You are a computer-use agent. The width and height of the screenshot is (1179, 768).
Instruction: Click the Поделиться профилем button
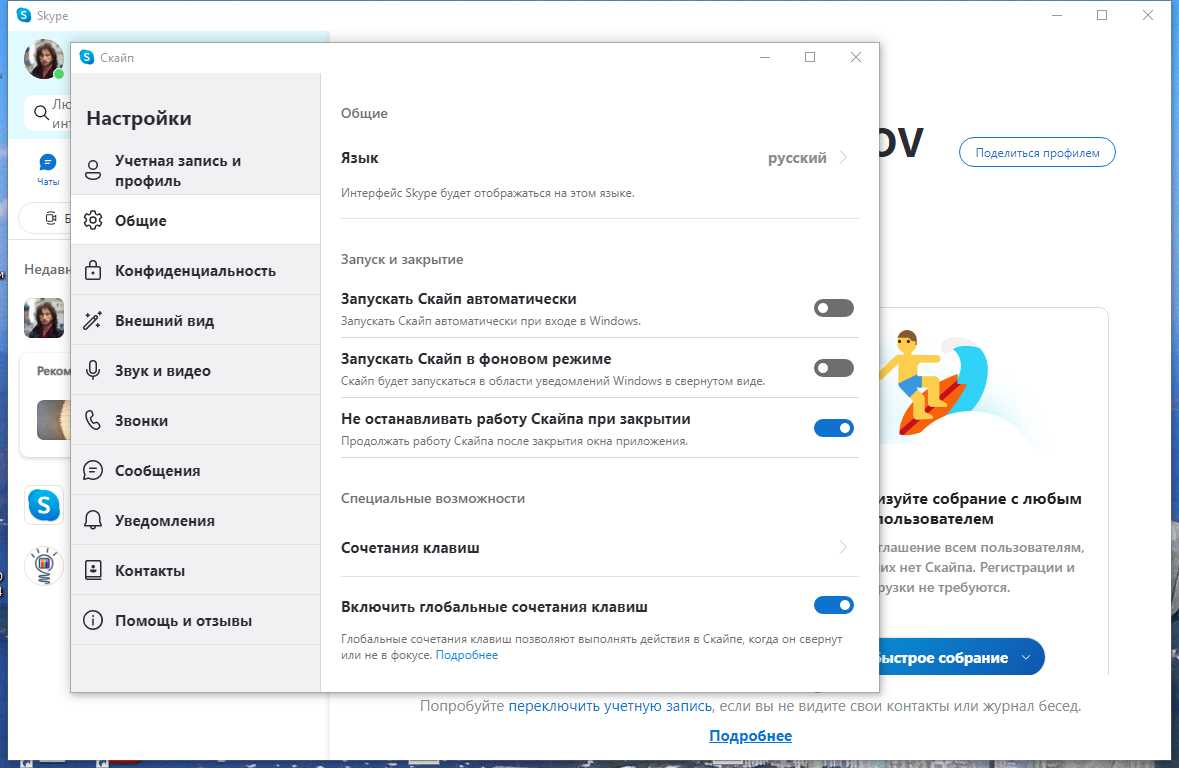click(1037, 153)
